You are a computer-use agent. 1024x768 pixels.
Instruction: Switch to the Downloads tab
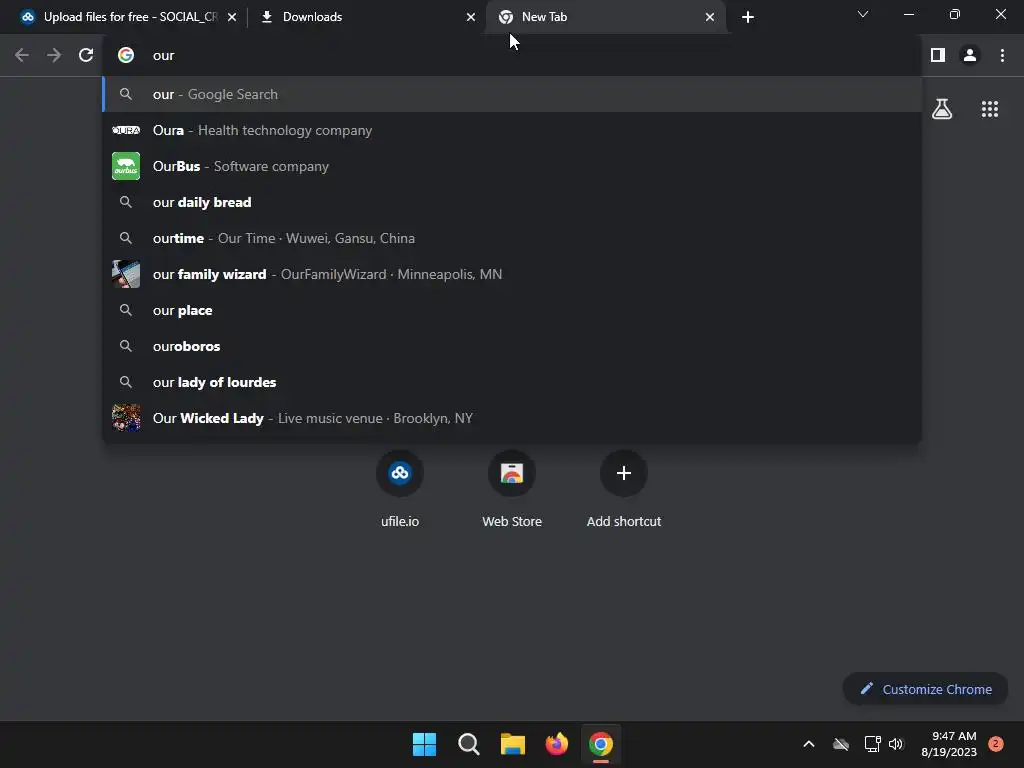pyautogui.click(x=366, y=17)
